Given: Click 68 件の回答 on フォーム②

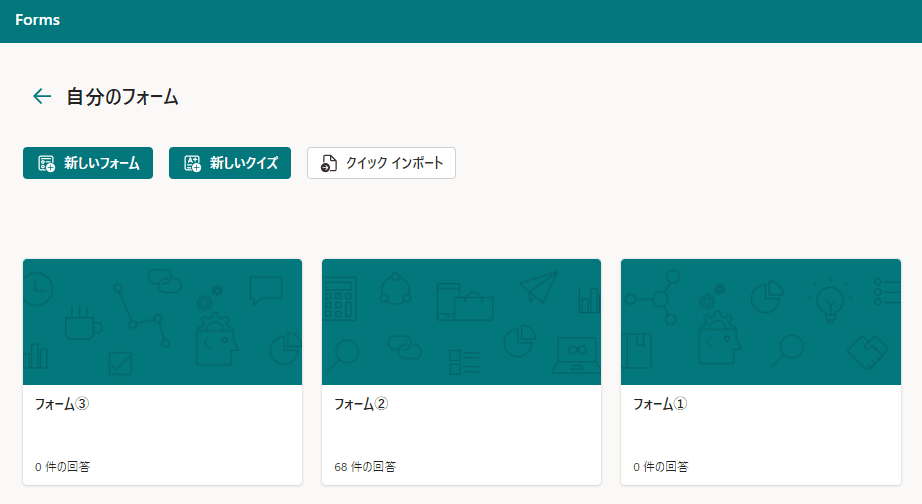Looking at the screenshot, I should click(x=365, y=467).
